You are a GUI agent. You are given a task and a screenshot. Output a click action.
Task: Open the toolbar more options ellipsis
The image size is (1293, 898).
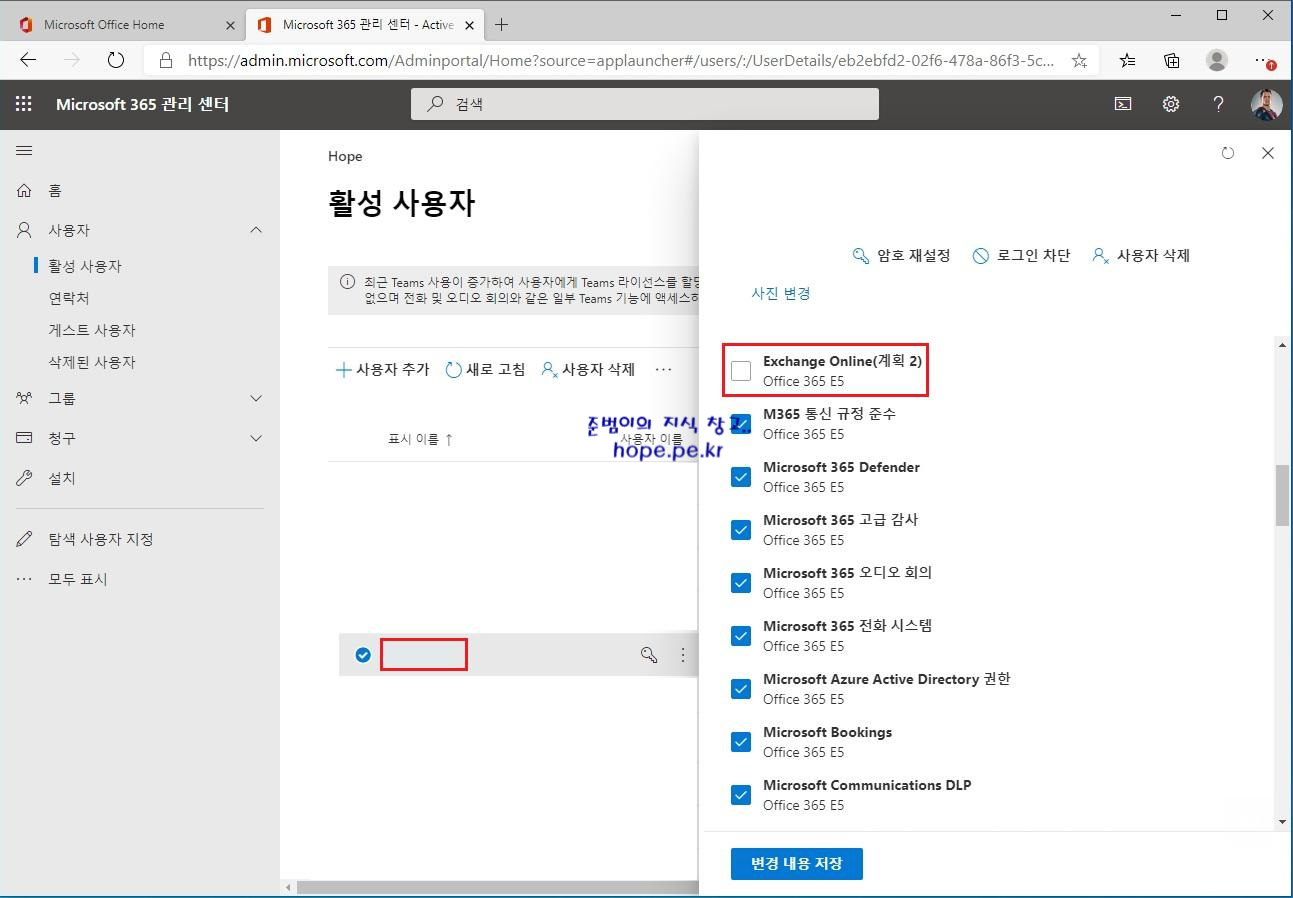(663, 369)
